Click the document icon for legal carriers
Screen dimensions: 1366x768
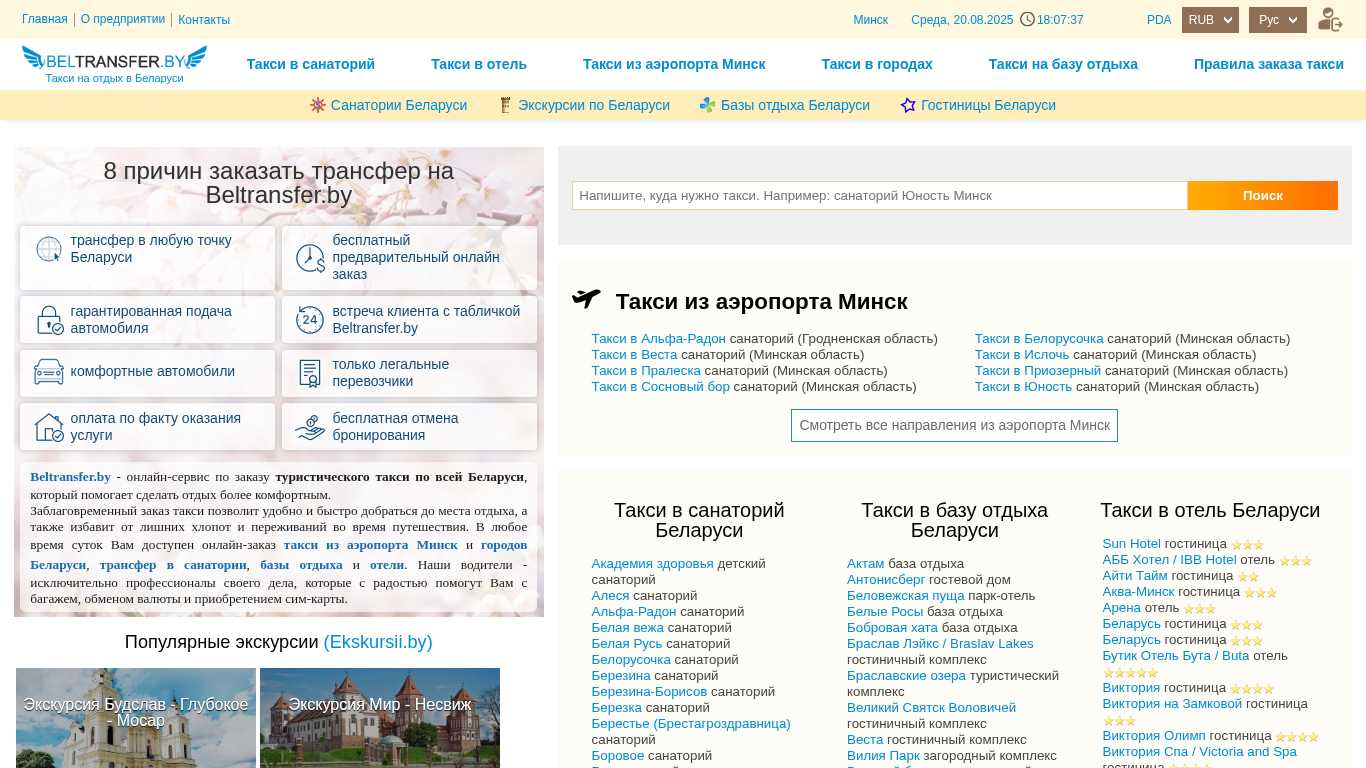(x=310, y=374)
